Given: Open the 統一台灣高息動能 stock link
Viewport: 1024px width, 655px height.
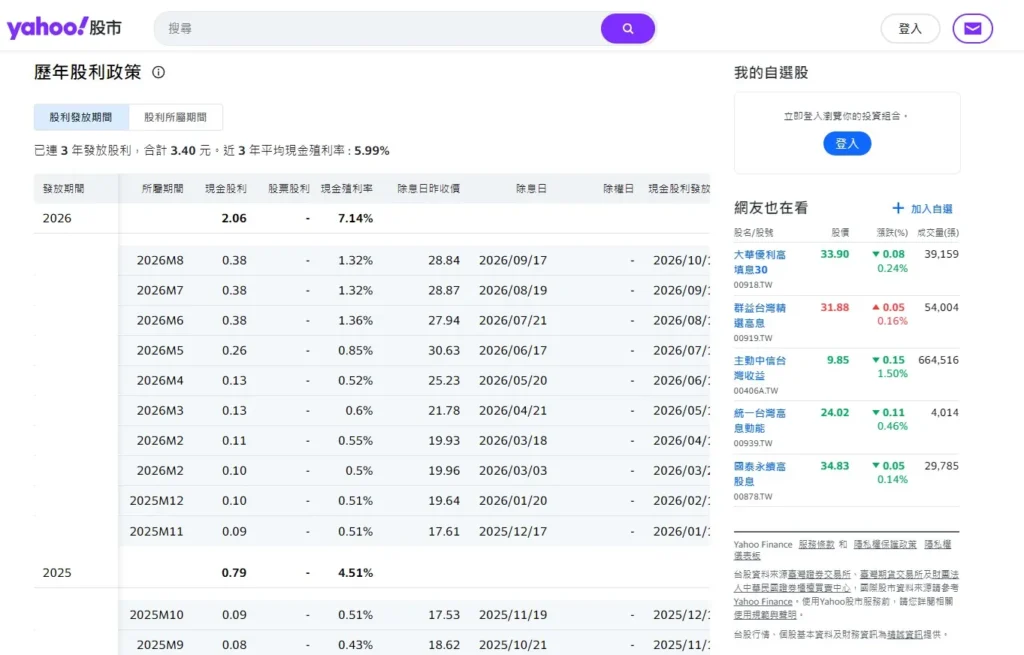Looking at the screenshot, I should coord(760,421).
